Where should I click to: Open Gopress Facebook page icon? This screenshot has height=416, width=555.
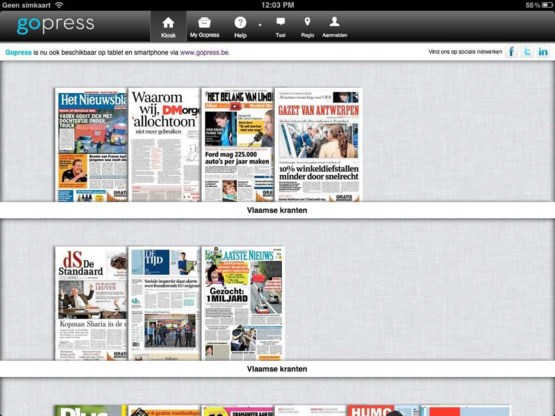tap(511, 52)
